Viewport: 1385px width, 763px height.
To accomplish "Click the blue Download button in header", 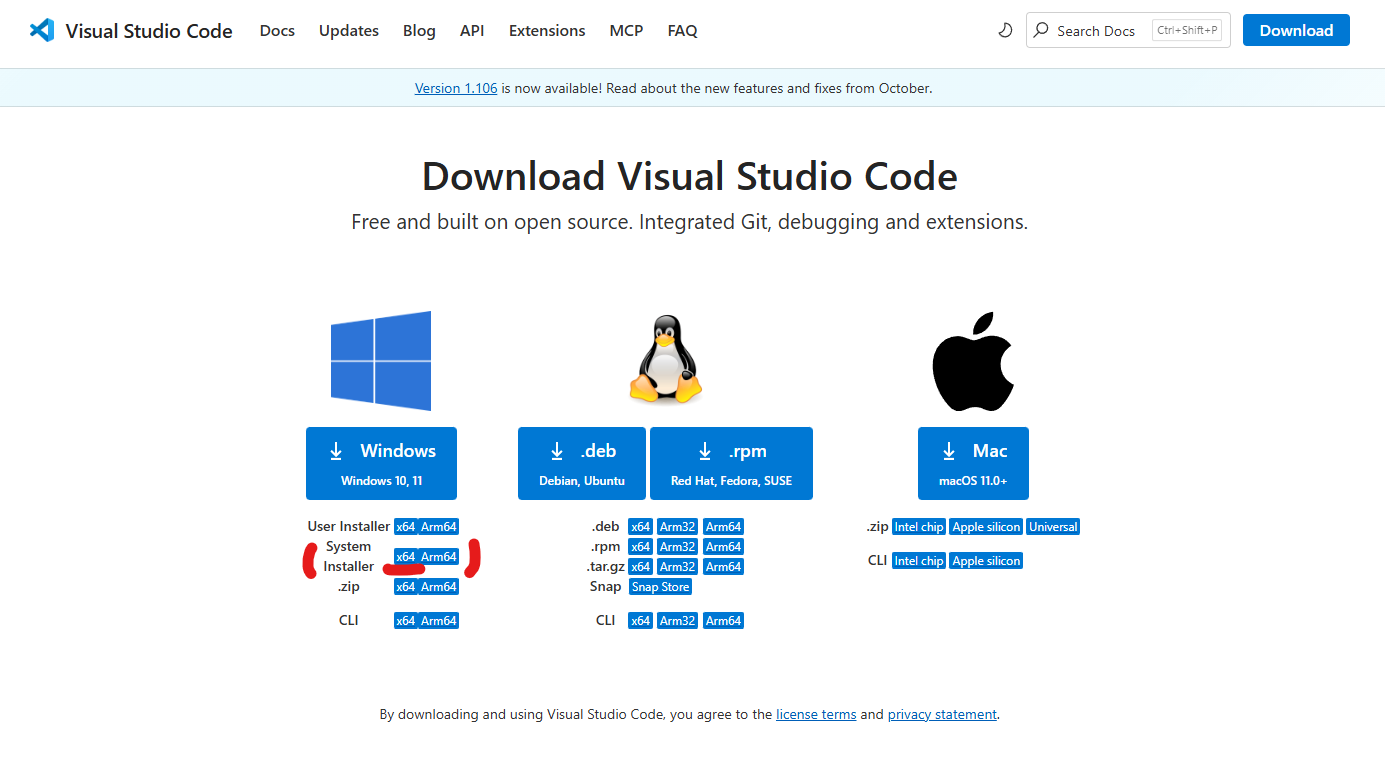I will tap(1296, 30).
